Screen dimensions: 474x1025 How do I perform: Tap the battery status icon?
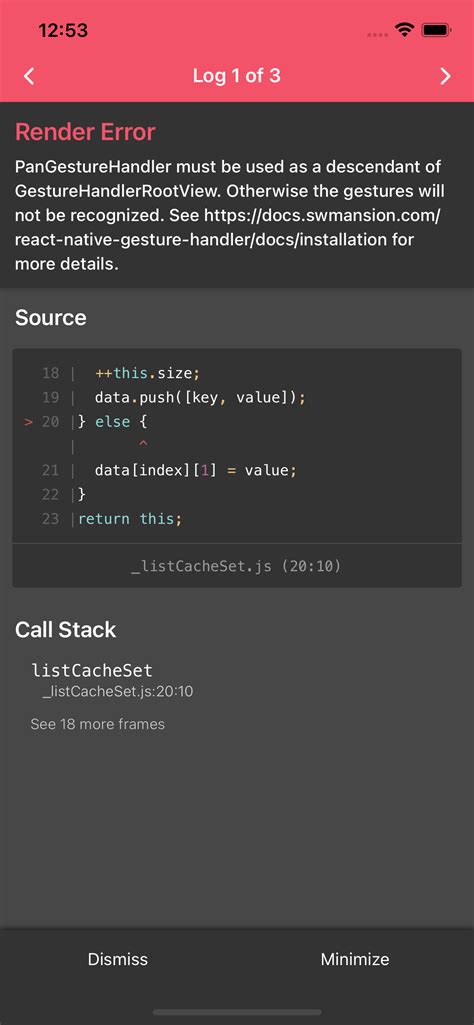435,30
